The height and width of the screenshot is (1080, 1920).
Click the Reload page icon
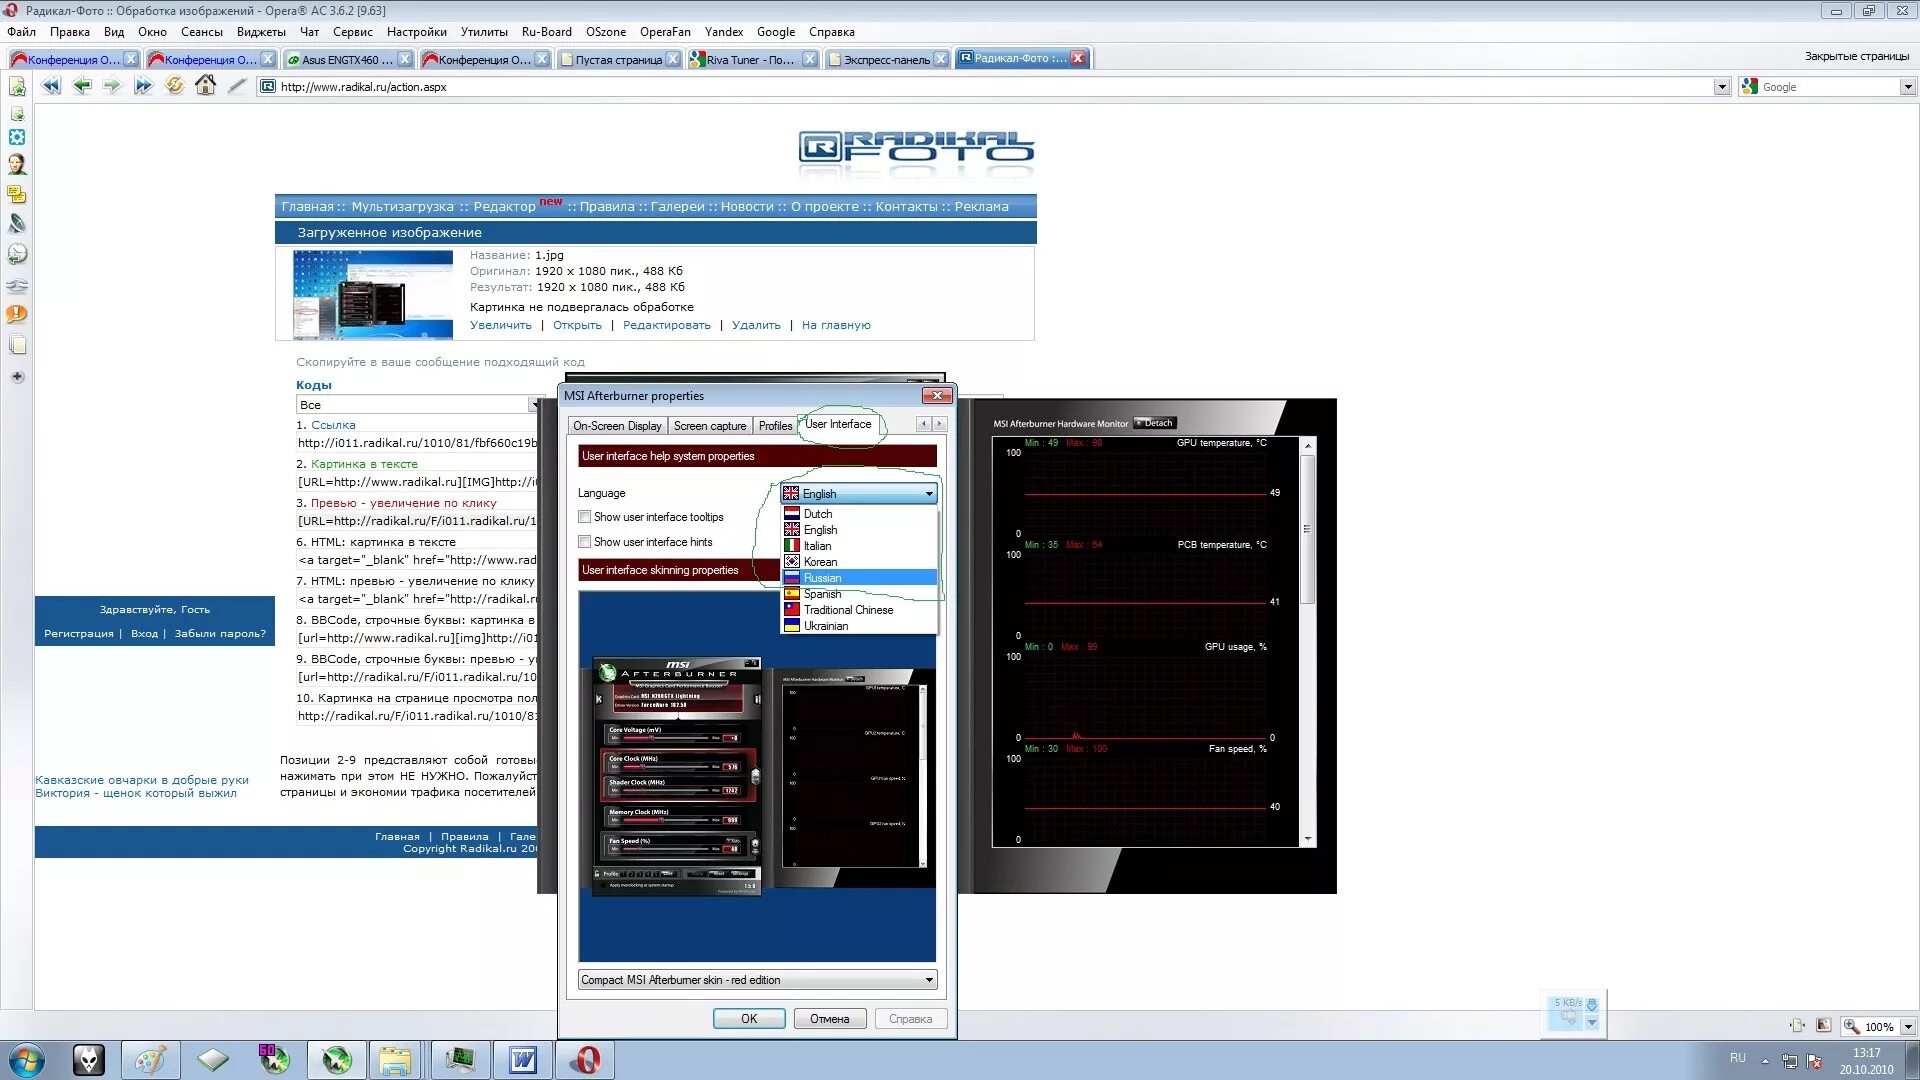tap(174, 86)
